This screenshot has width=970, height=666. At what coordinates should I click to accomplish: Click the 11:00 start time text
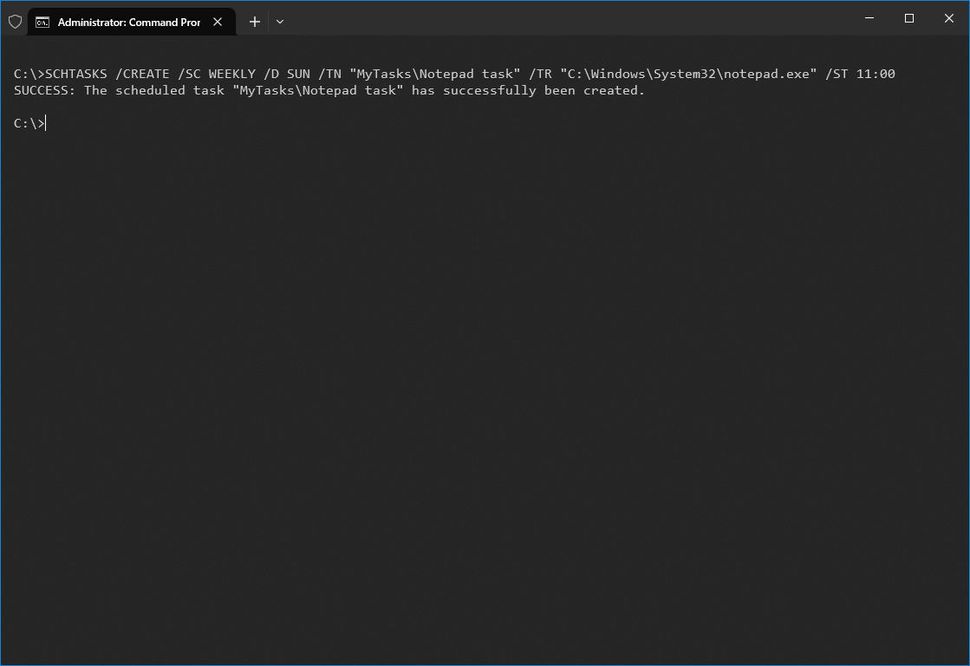(x=880, y=73)
